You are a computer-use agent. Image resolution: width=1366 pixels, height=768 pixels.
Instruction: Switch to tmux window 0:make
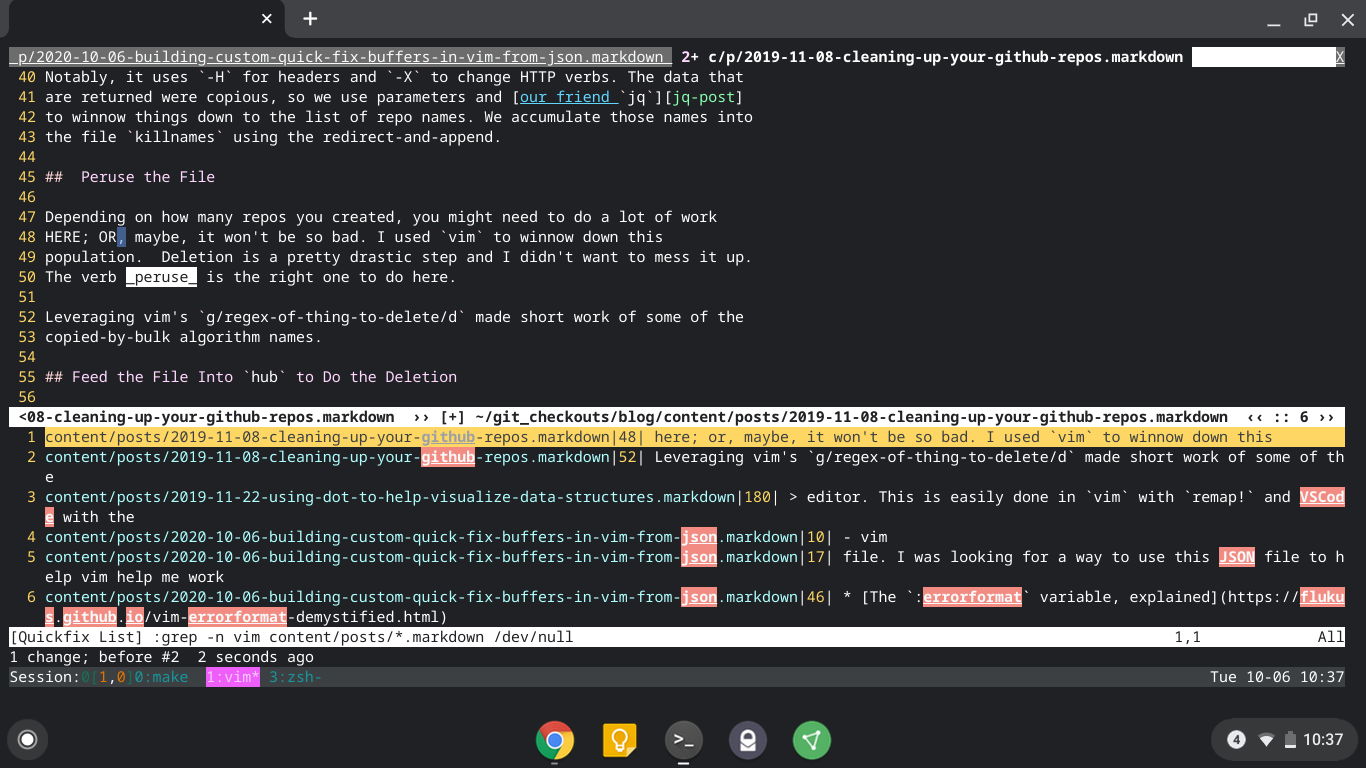coord(161,677)
